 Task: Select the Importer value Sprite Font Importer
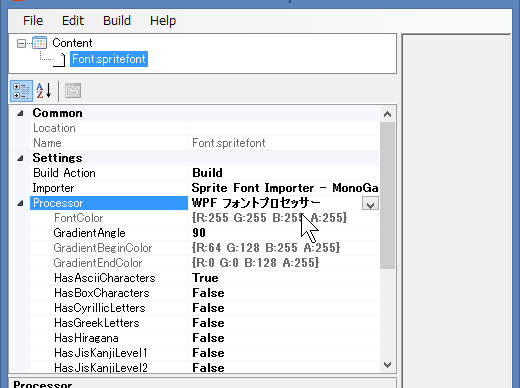click(285, 188)
